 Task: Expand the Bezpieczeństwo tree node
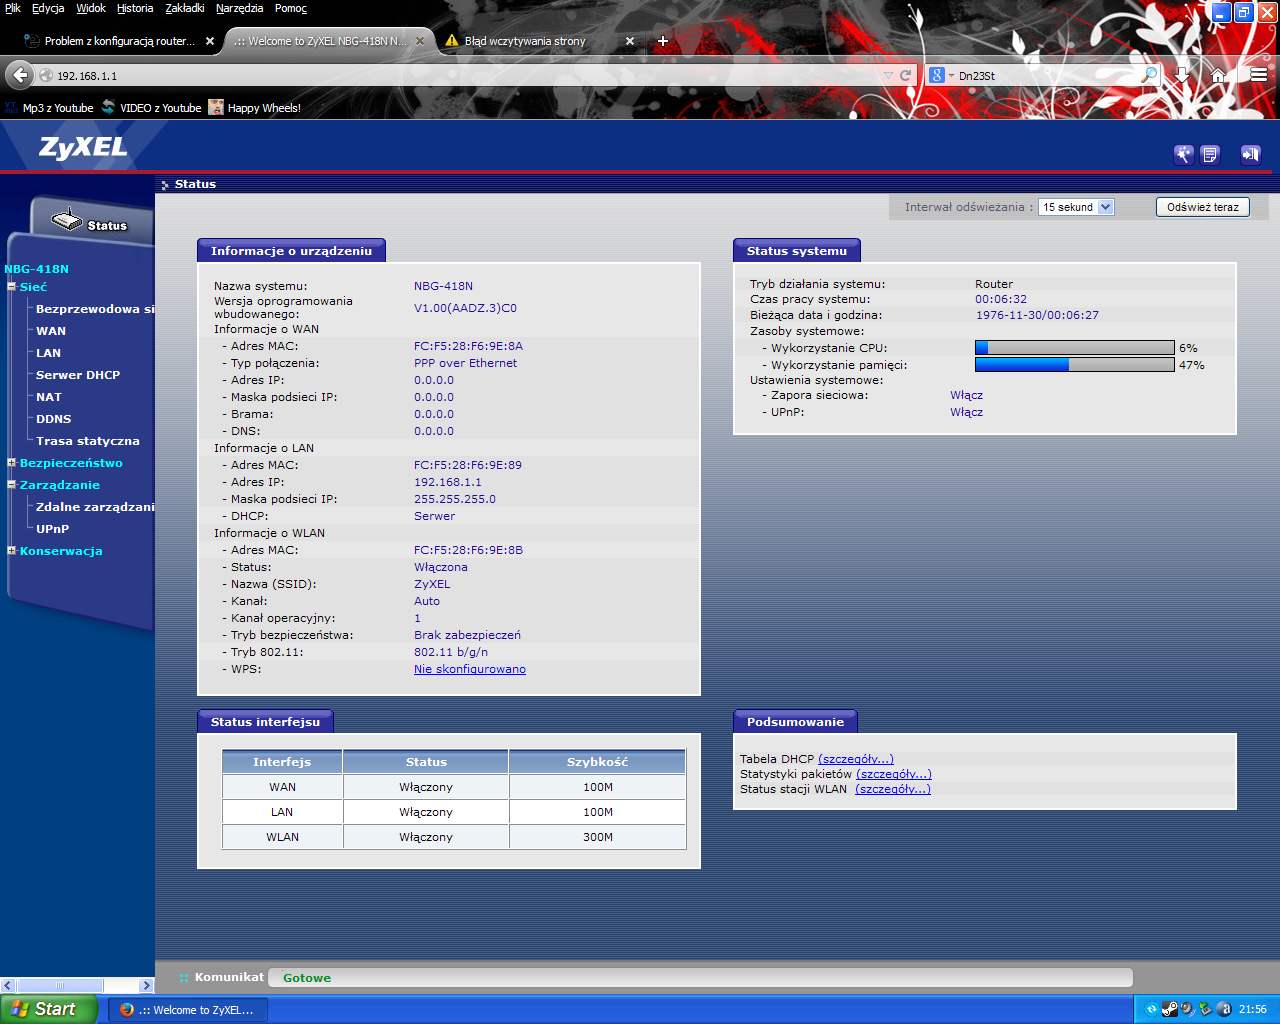click(11, 463)
